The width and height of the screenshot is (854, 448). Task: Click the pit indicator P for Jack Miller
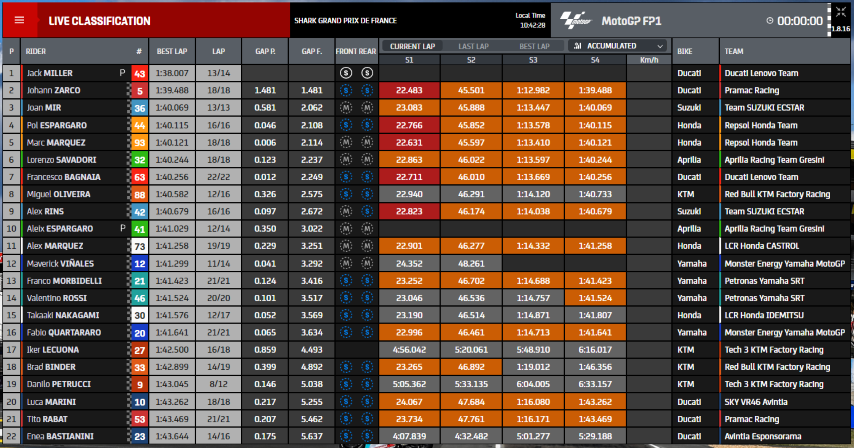click(123, 73)
